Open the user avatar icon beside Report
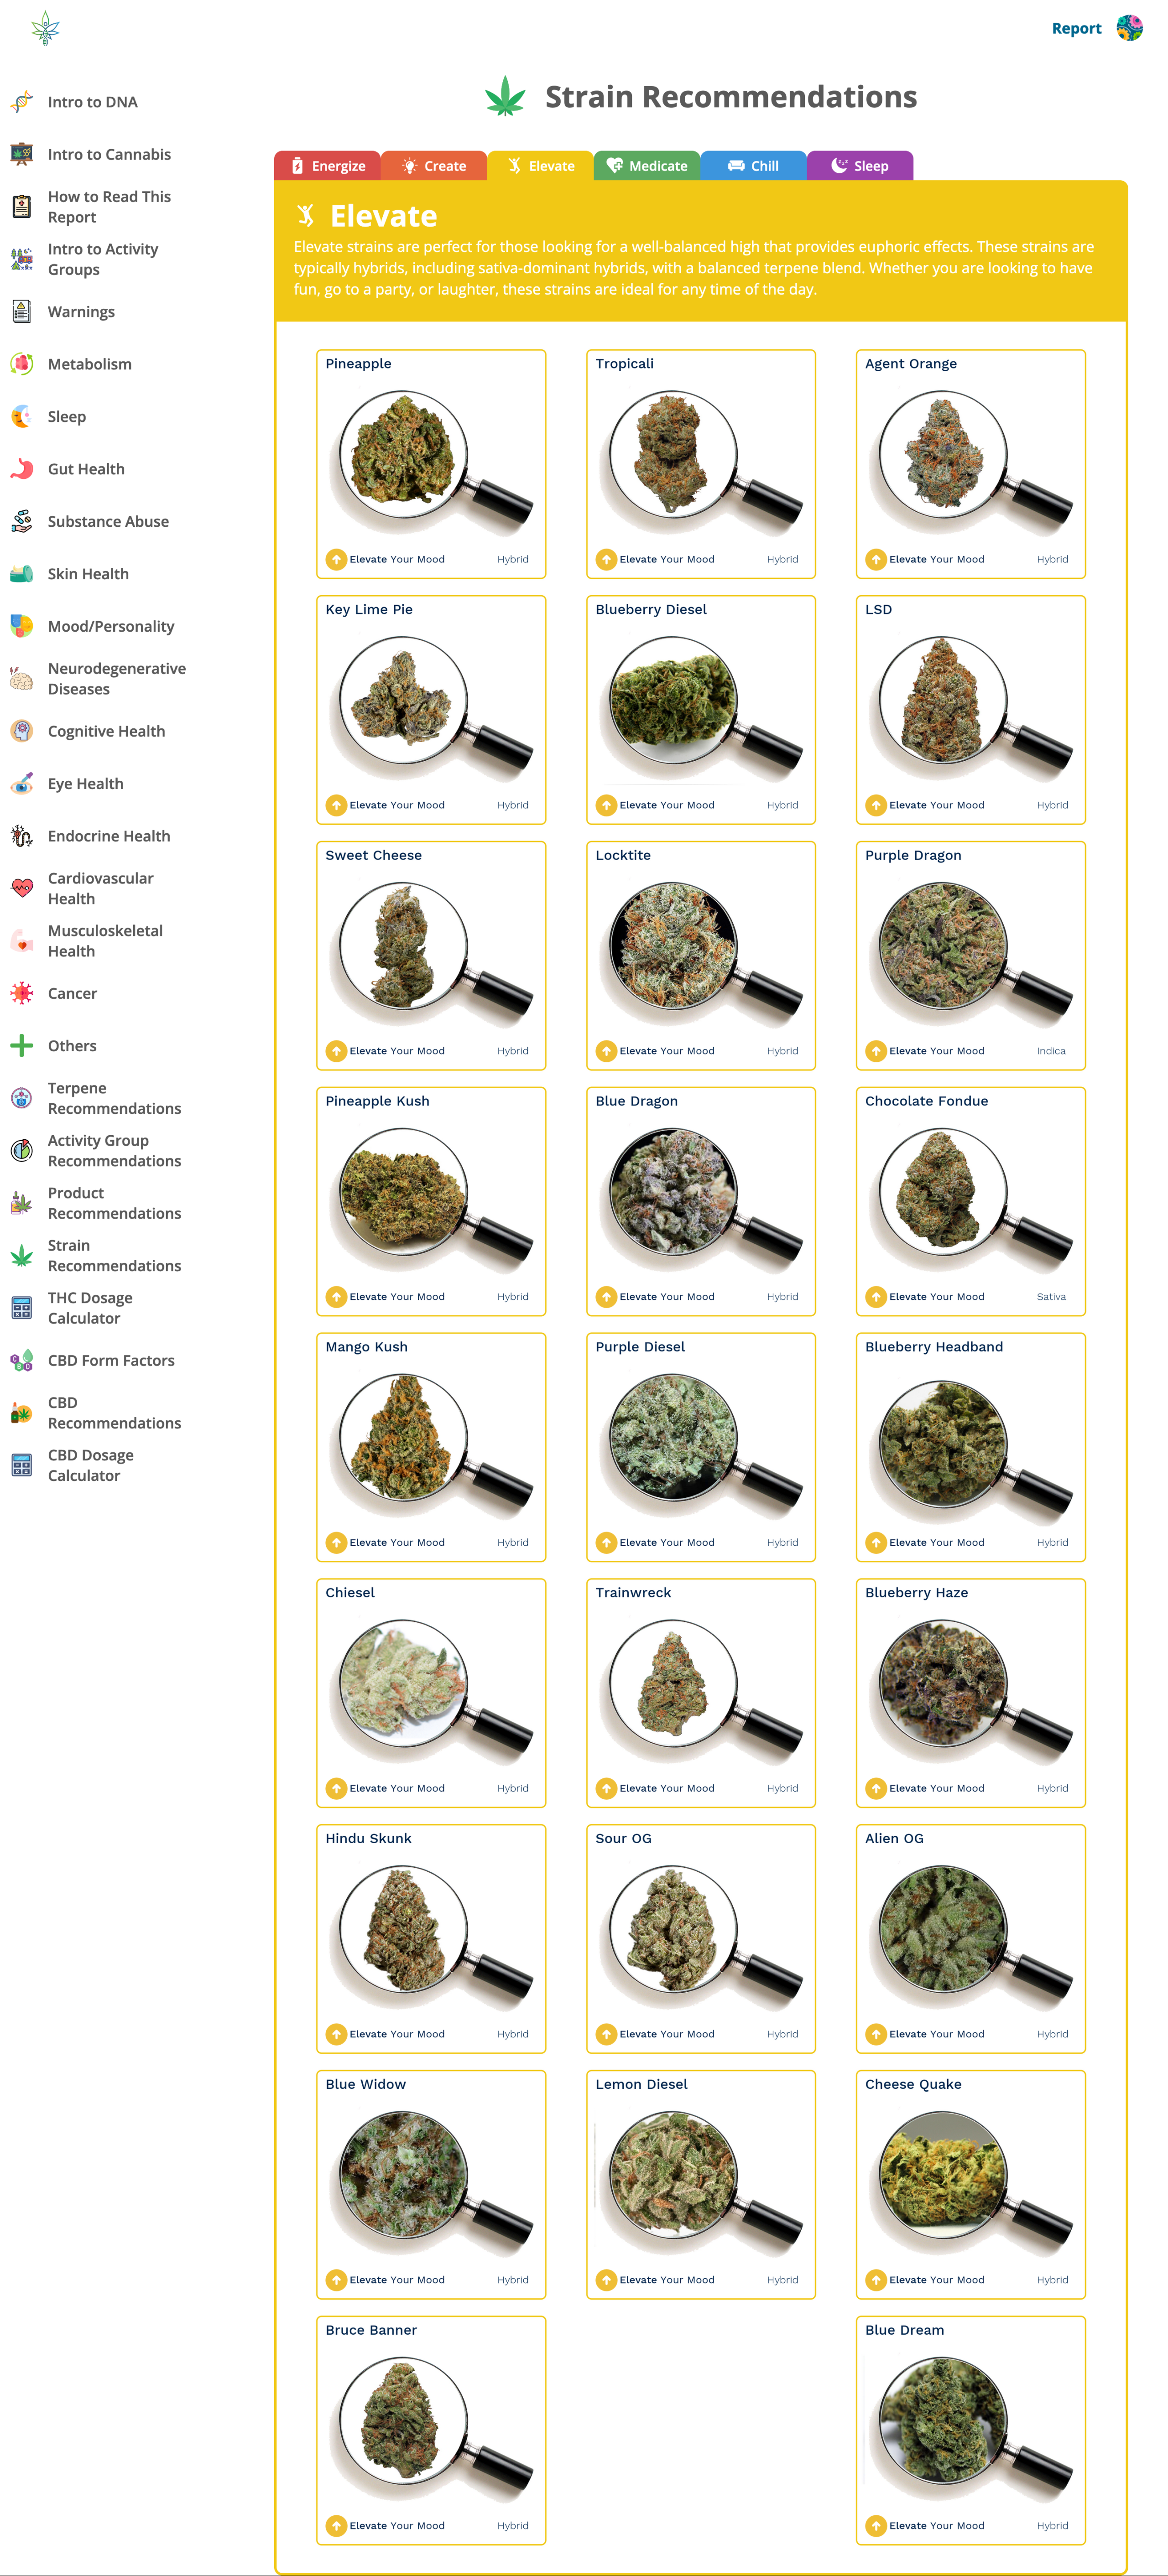 tap(1129, 28)
